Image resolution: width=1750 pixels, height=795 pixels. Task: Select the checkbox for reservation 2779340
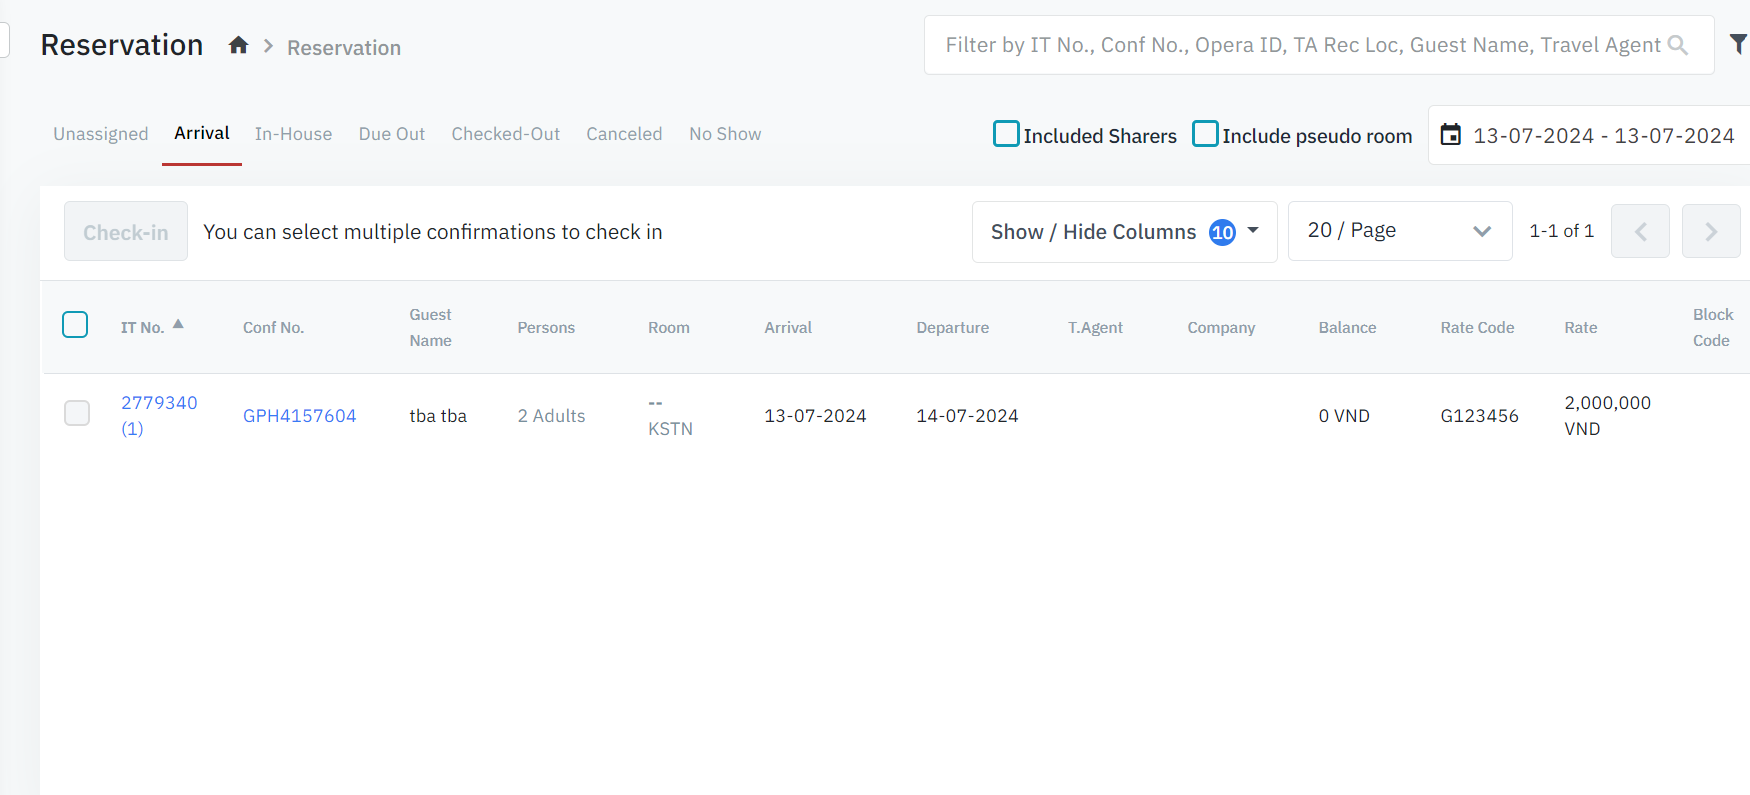[77, 413]
